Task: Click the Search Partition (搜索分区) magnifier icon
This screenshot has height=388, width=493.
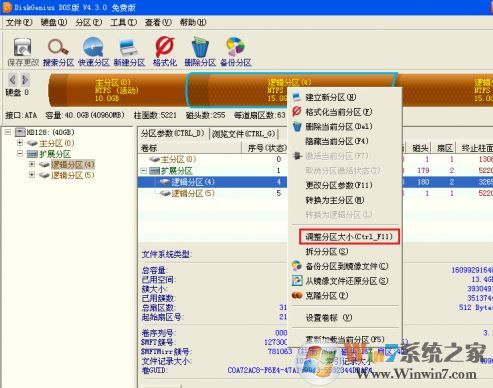Action: (58, 47)
